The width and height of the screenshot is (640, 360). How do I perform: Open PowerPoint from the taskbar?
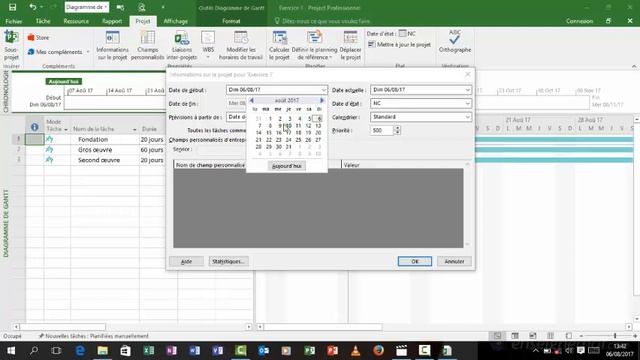[332, 350]
